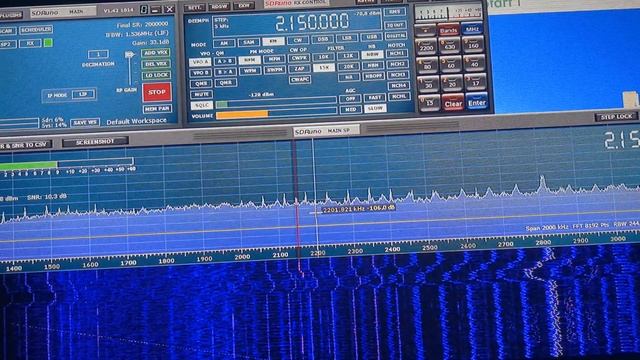Click the blue Enter keypad button
This screenshot has height=360, width=640.
point(476,102)
